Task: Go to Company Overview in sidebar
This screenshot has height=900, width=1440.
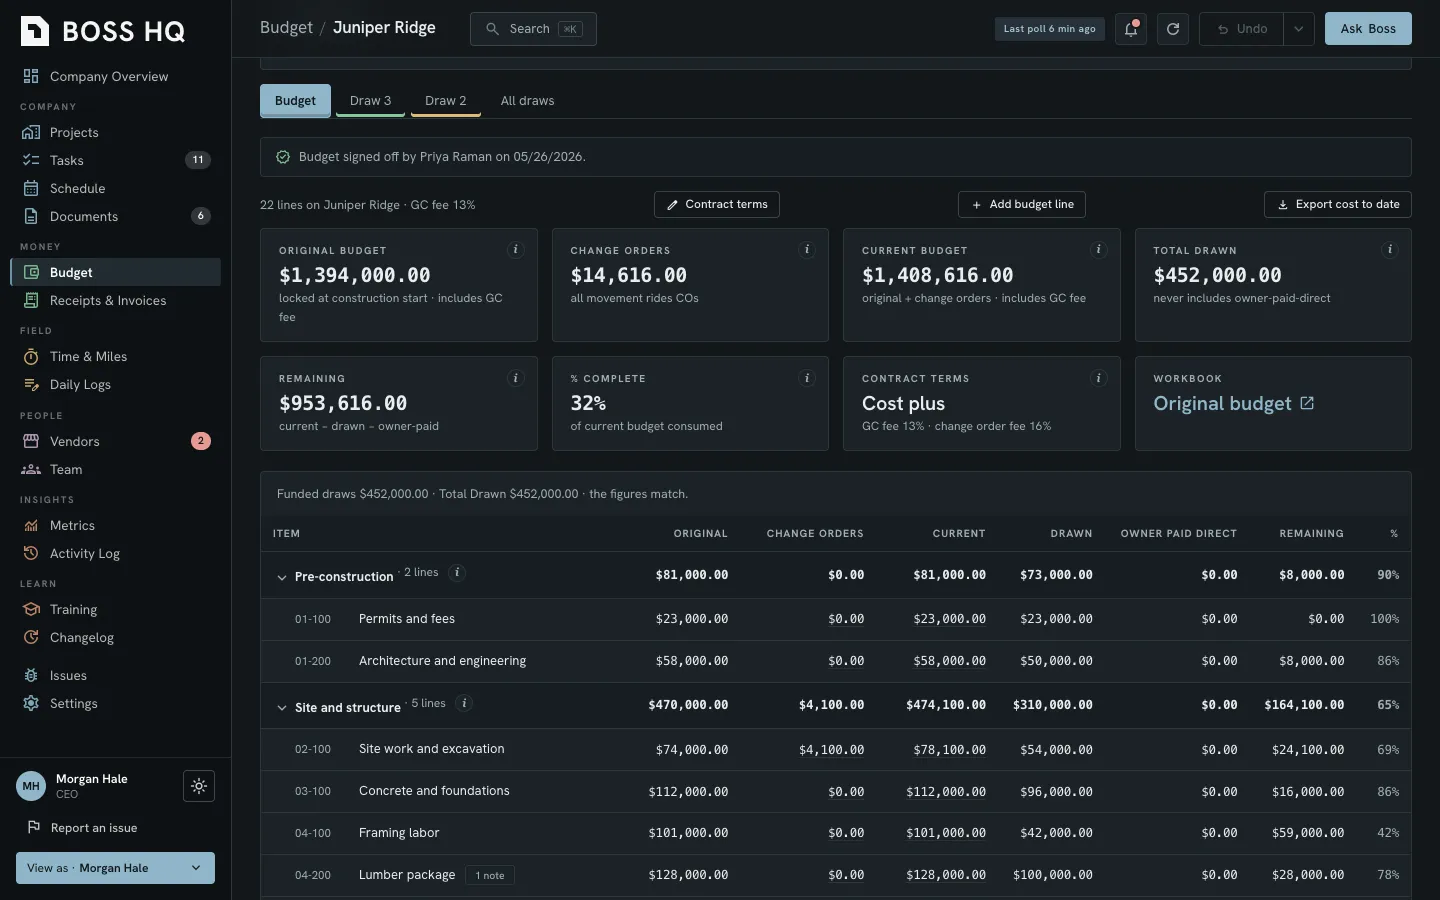Action: tap(115, 77)
